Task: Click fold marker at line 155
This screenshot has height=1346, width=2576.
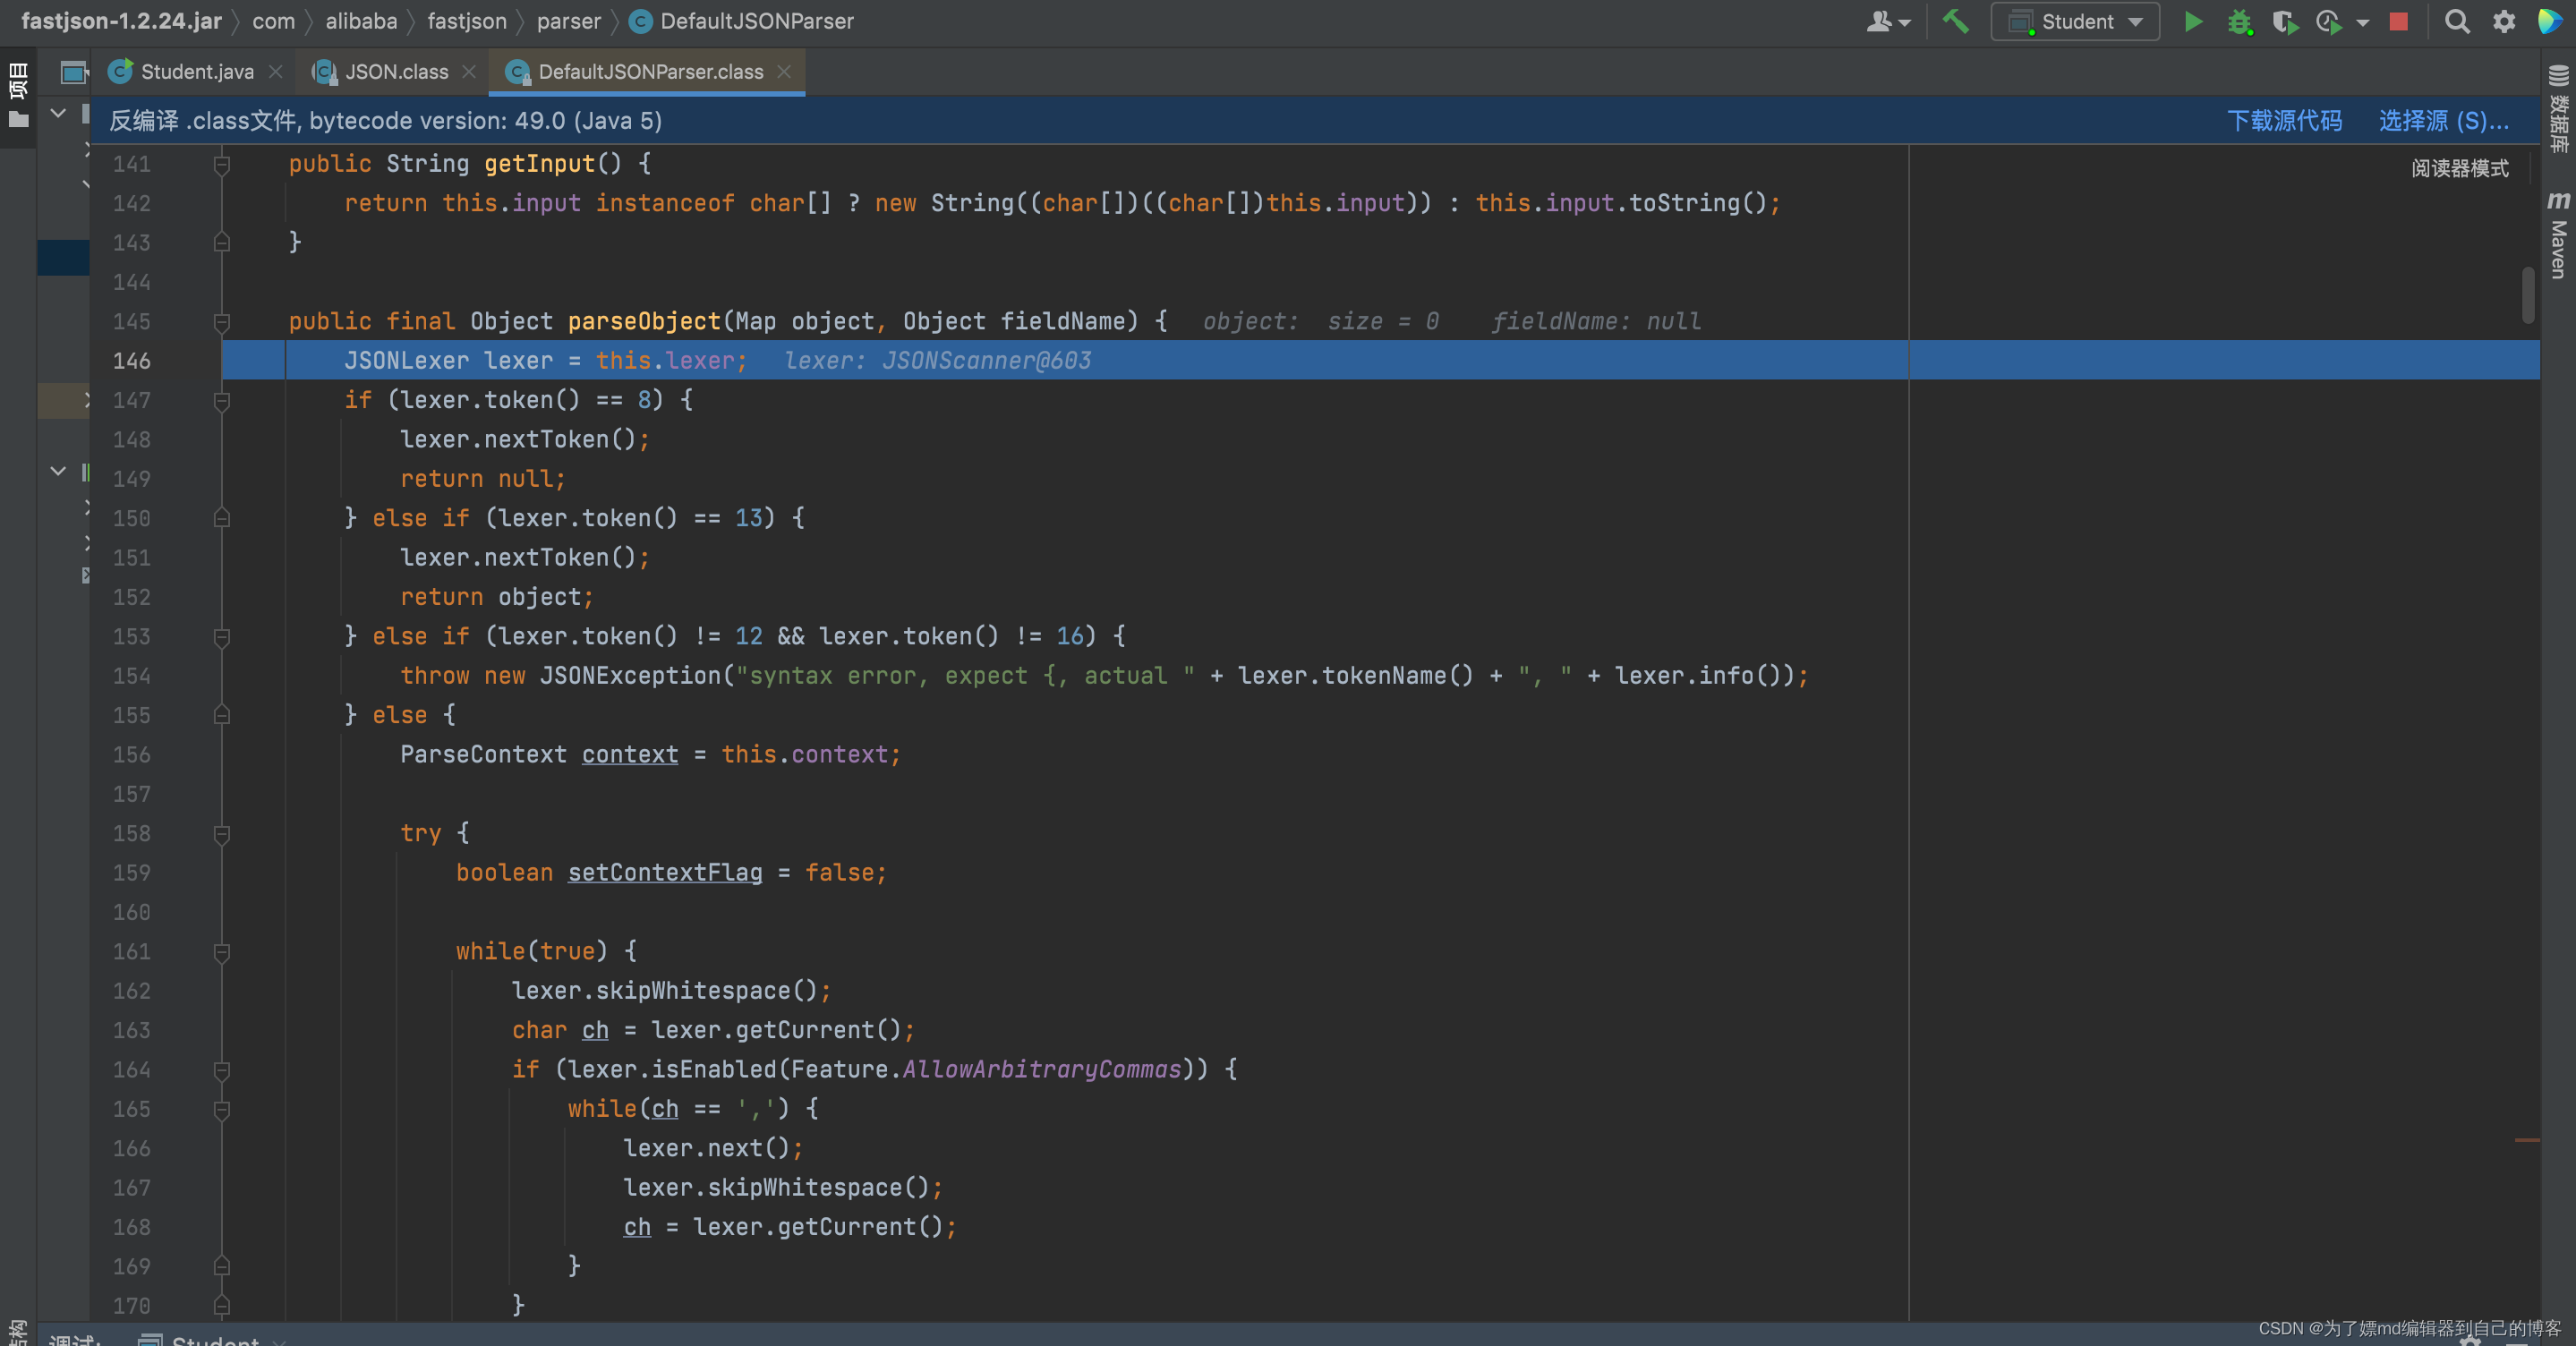Action: pyautogui.click(x=222, y=715)
